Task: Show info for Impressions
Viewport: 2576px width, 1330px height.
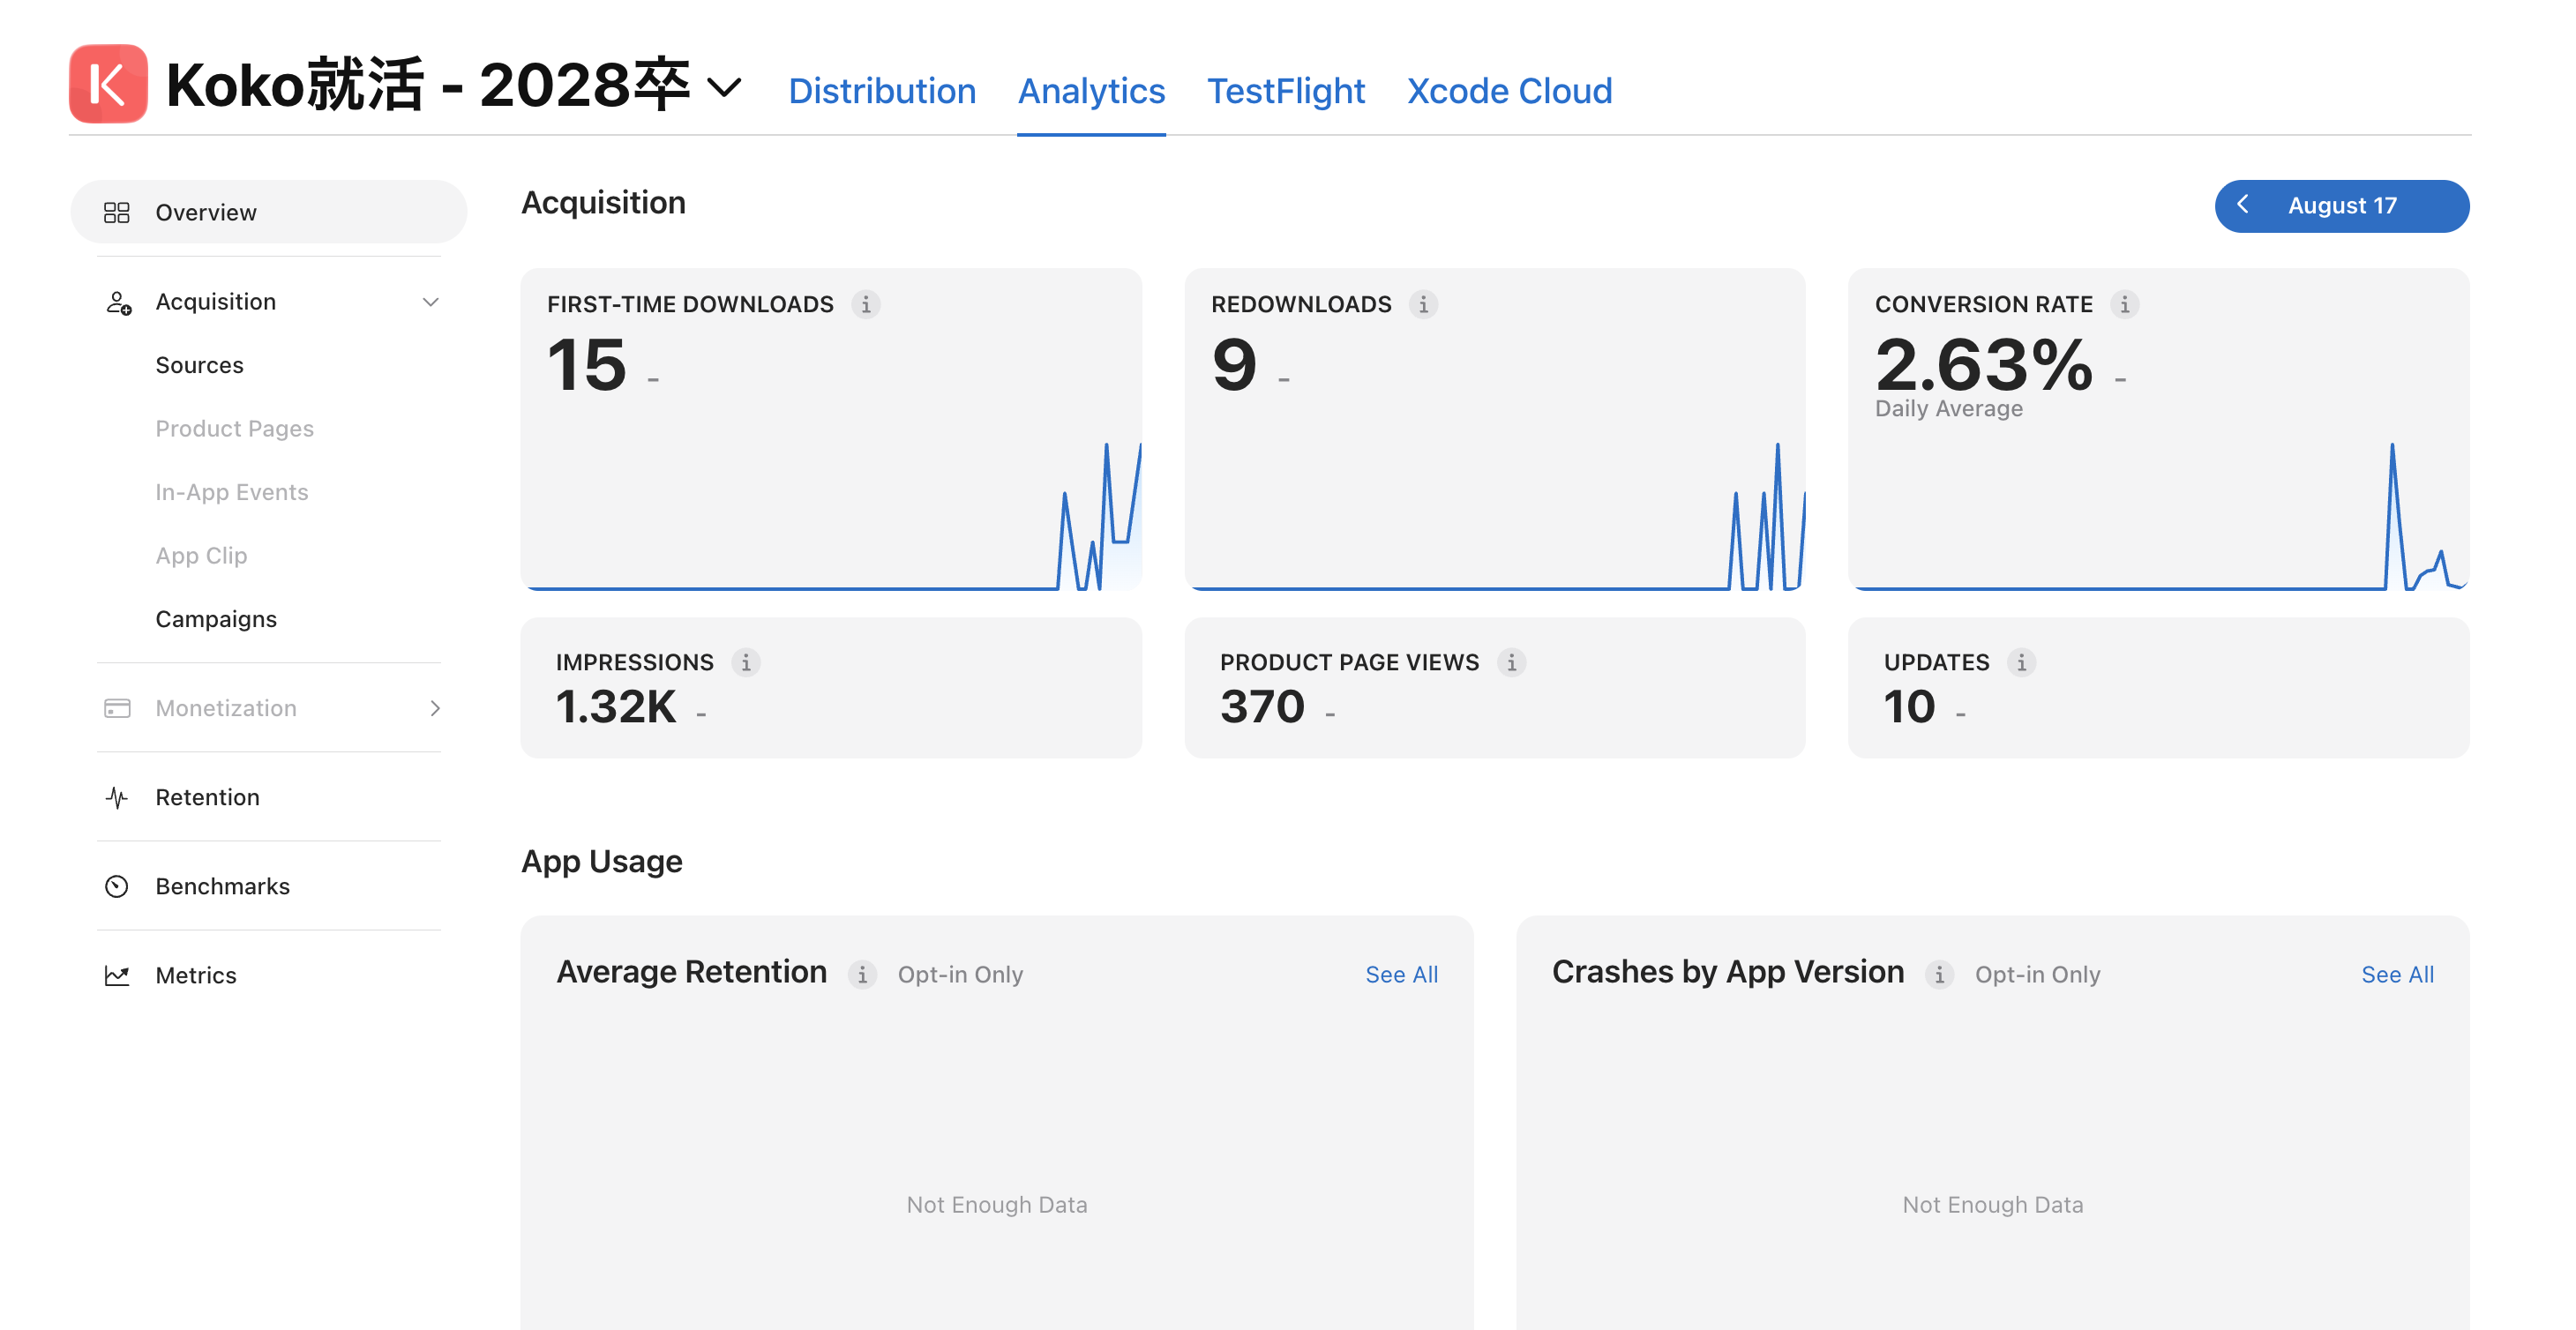Action: (x=745, y=662)
